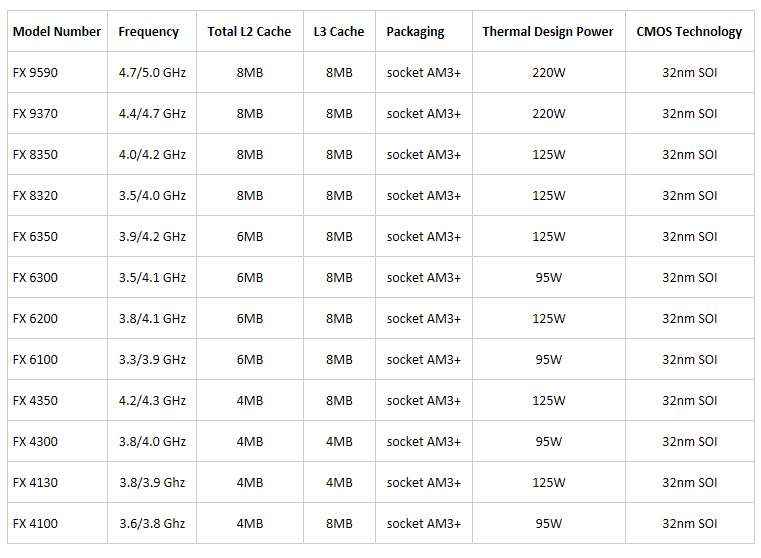This screenshot has height=558, width=761.
Task: Select the FX 4100 model cell
Action: (x=35, y=524)
